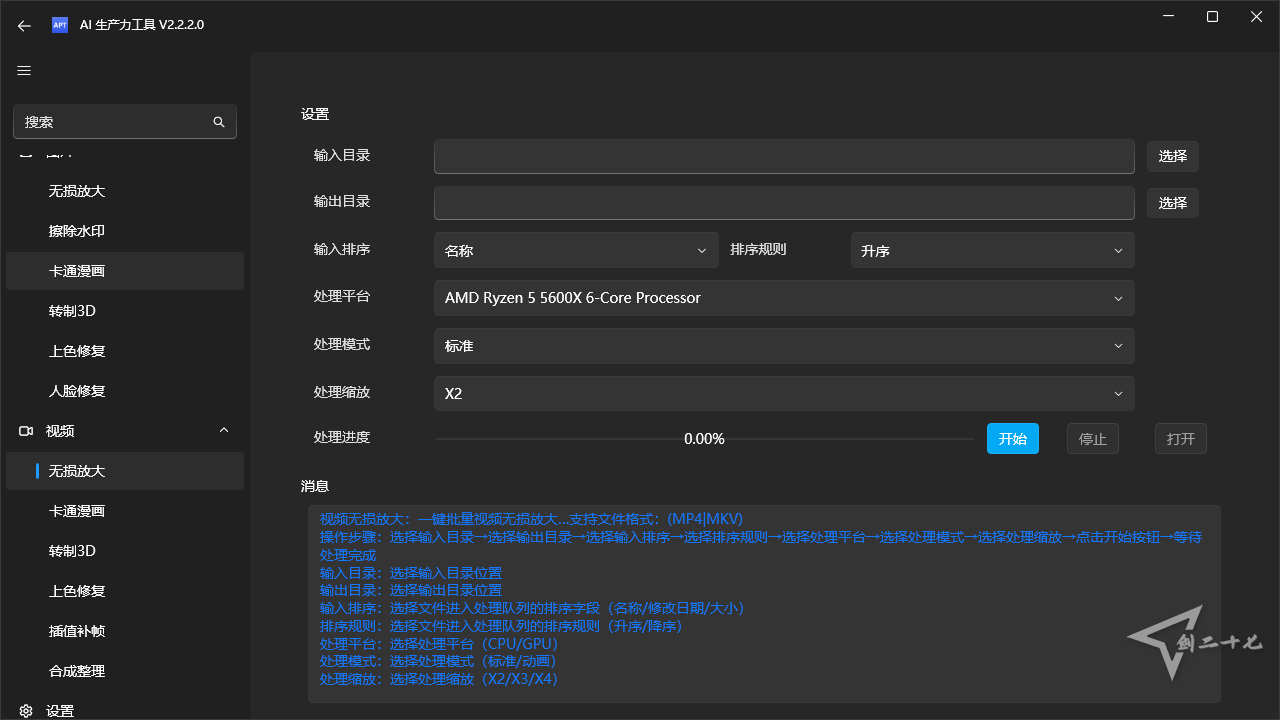Click 选择 button for 输入目录

[1173, 156]
